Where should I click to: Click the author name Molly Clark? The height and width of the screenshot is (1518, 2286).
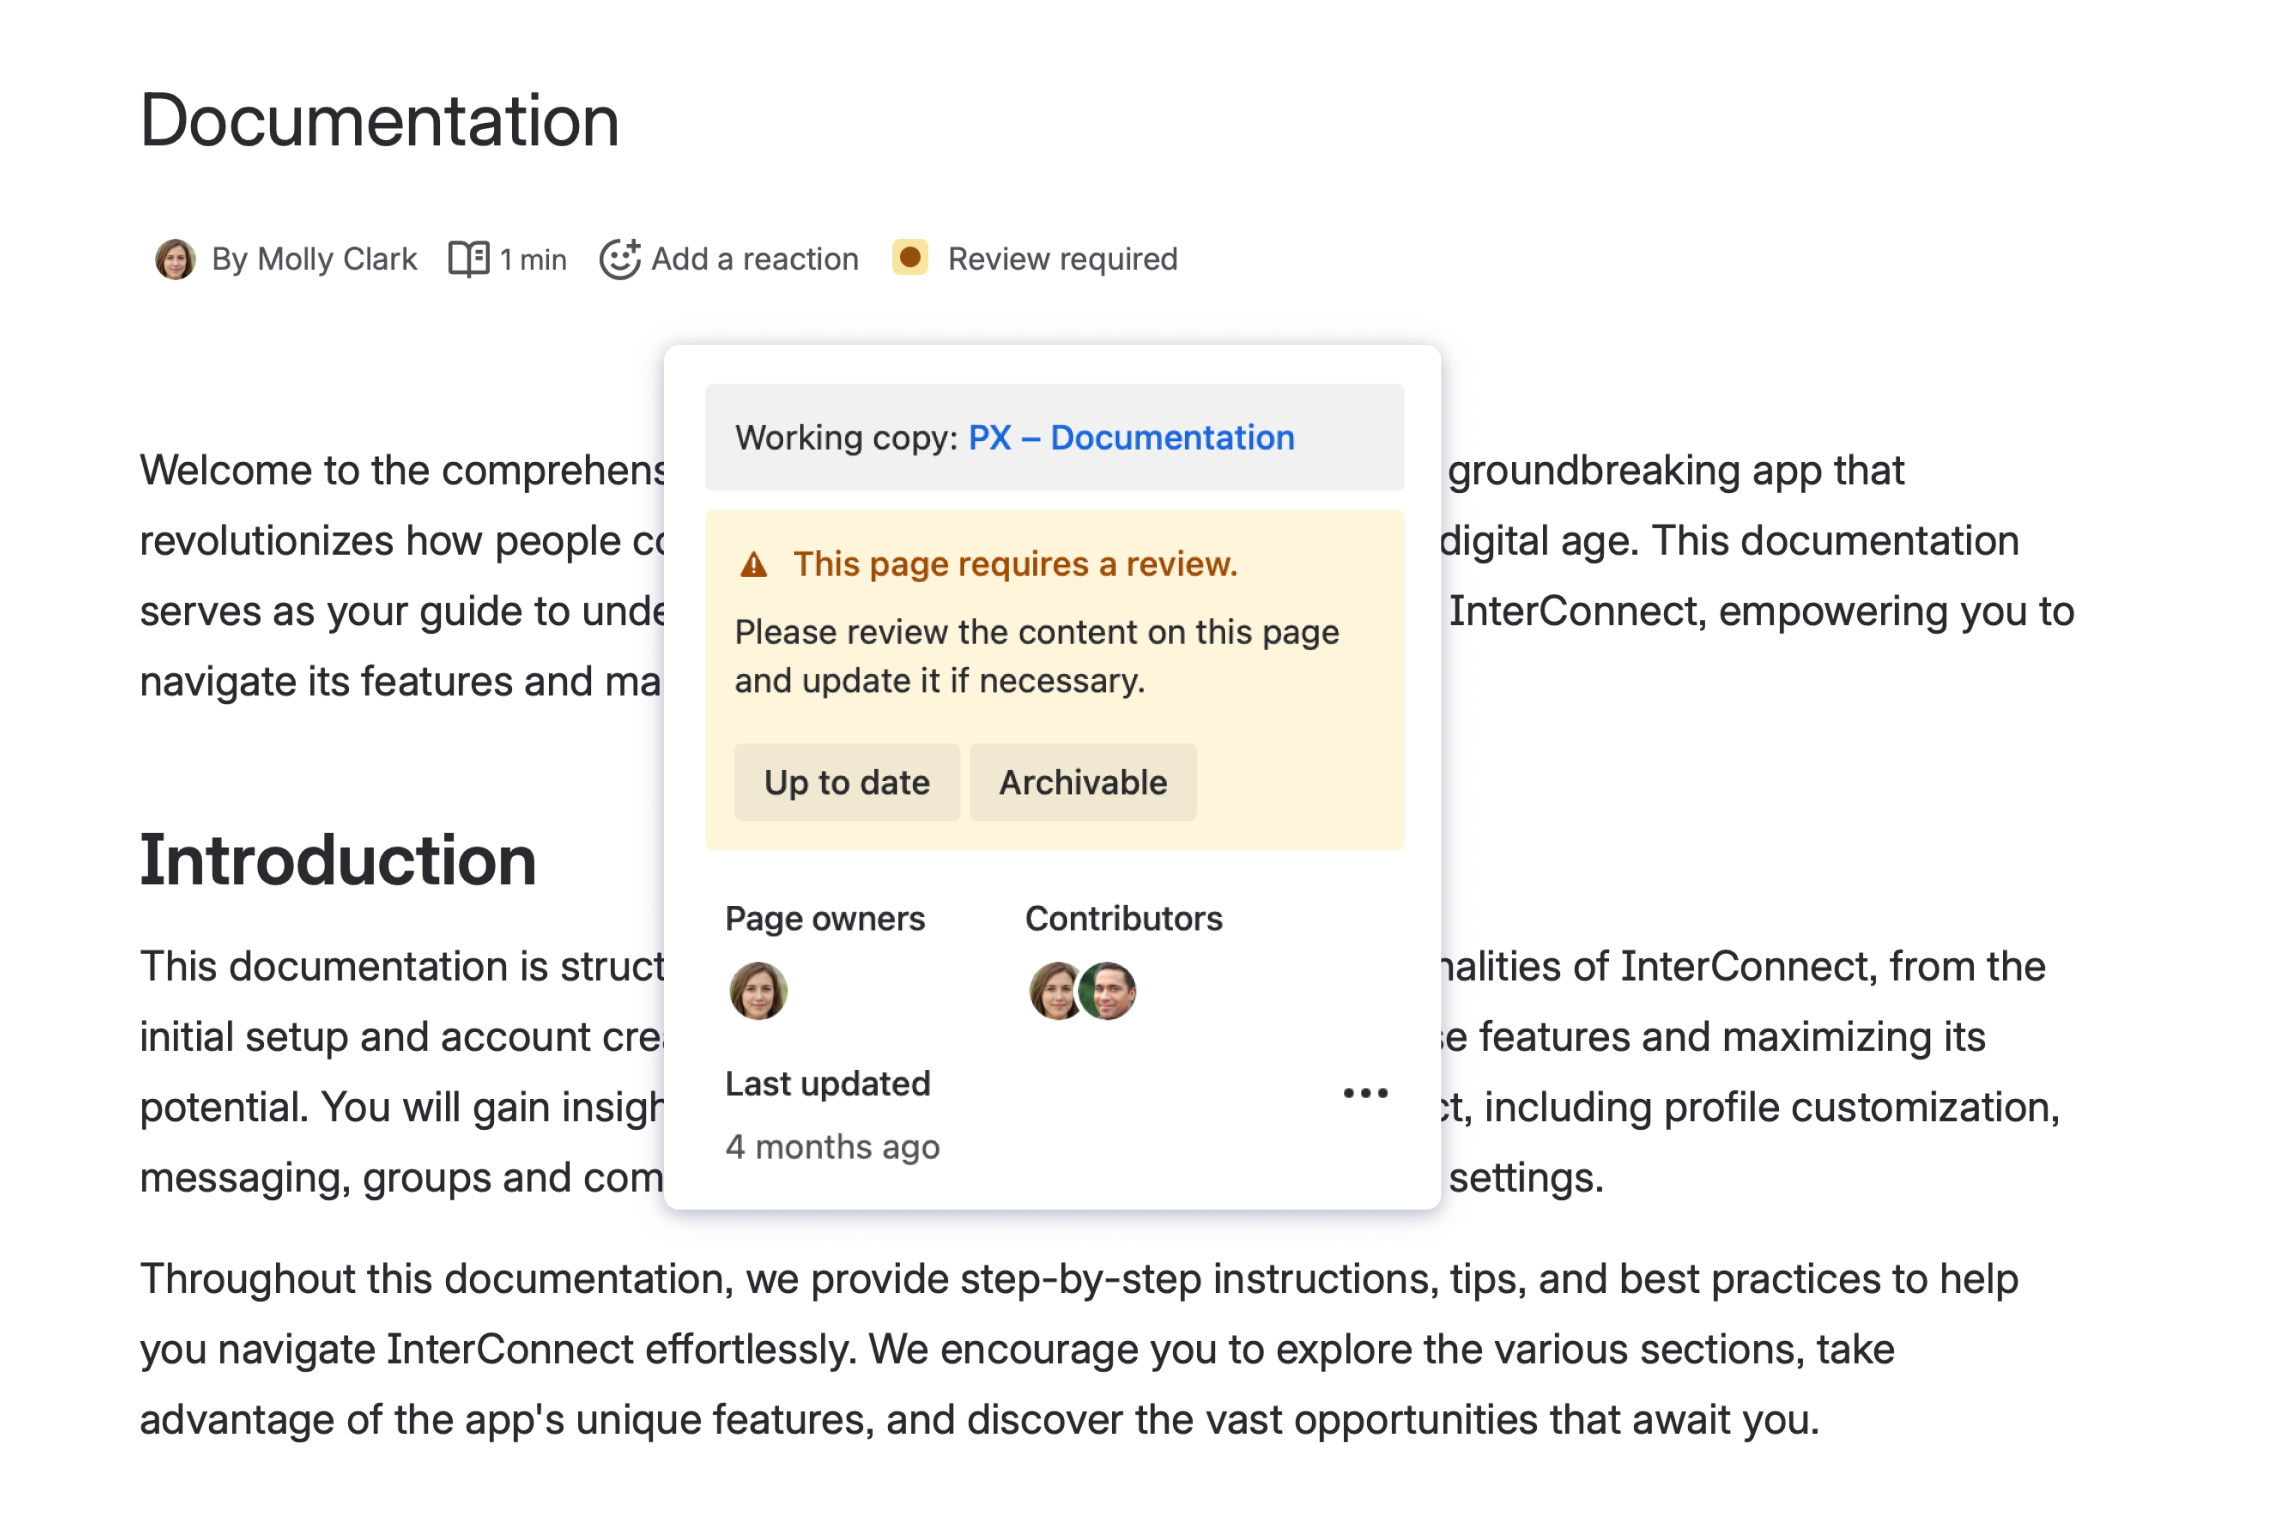pyautogui.click(x=315, y=258)
